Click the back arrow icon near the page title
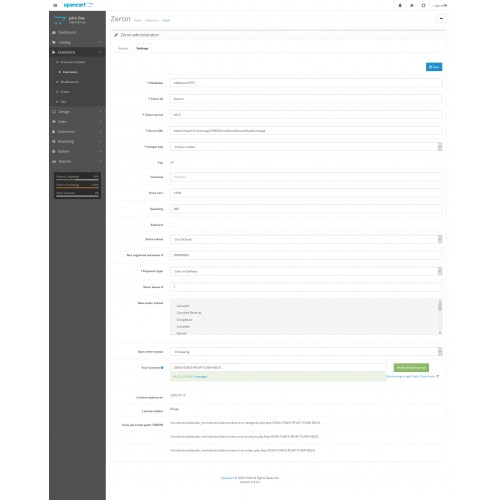This screenshot has height=500, width=500. [x=441, y=19]
